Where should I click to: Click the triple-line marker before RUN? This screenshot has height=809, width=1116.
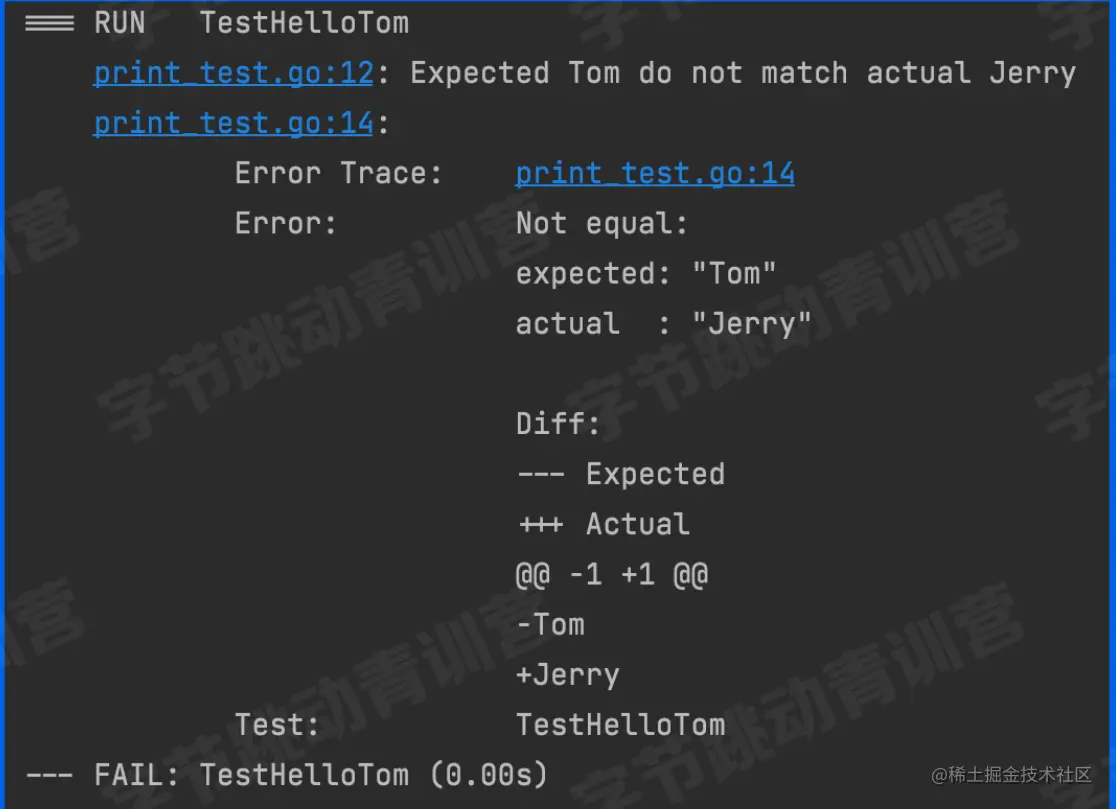tap(49, 23)
